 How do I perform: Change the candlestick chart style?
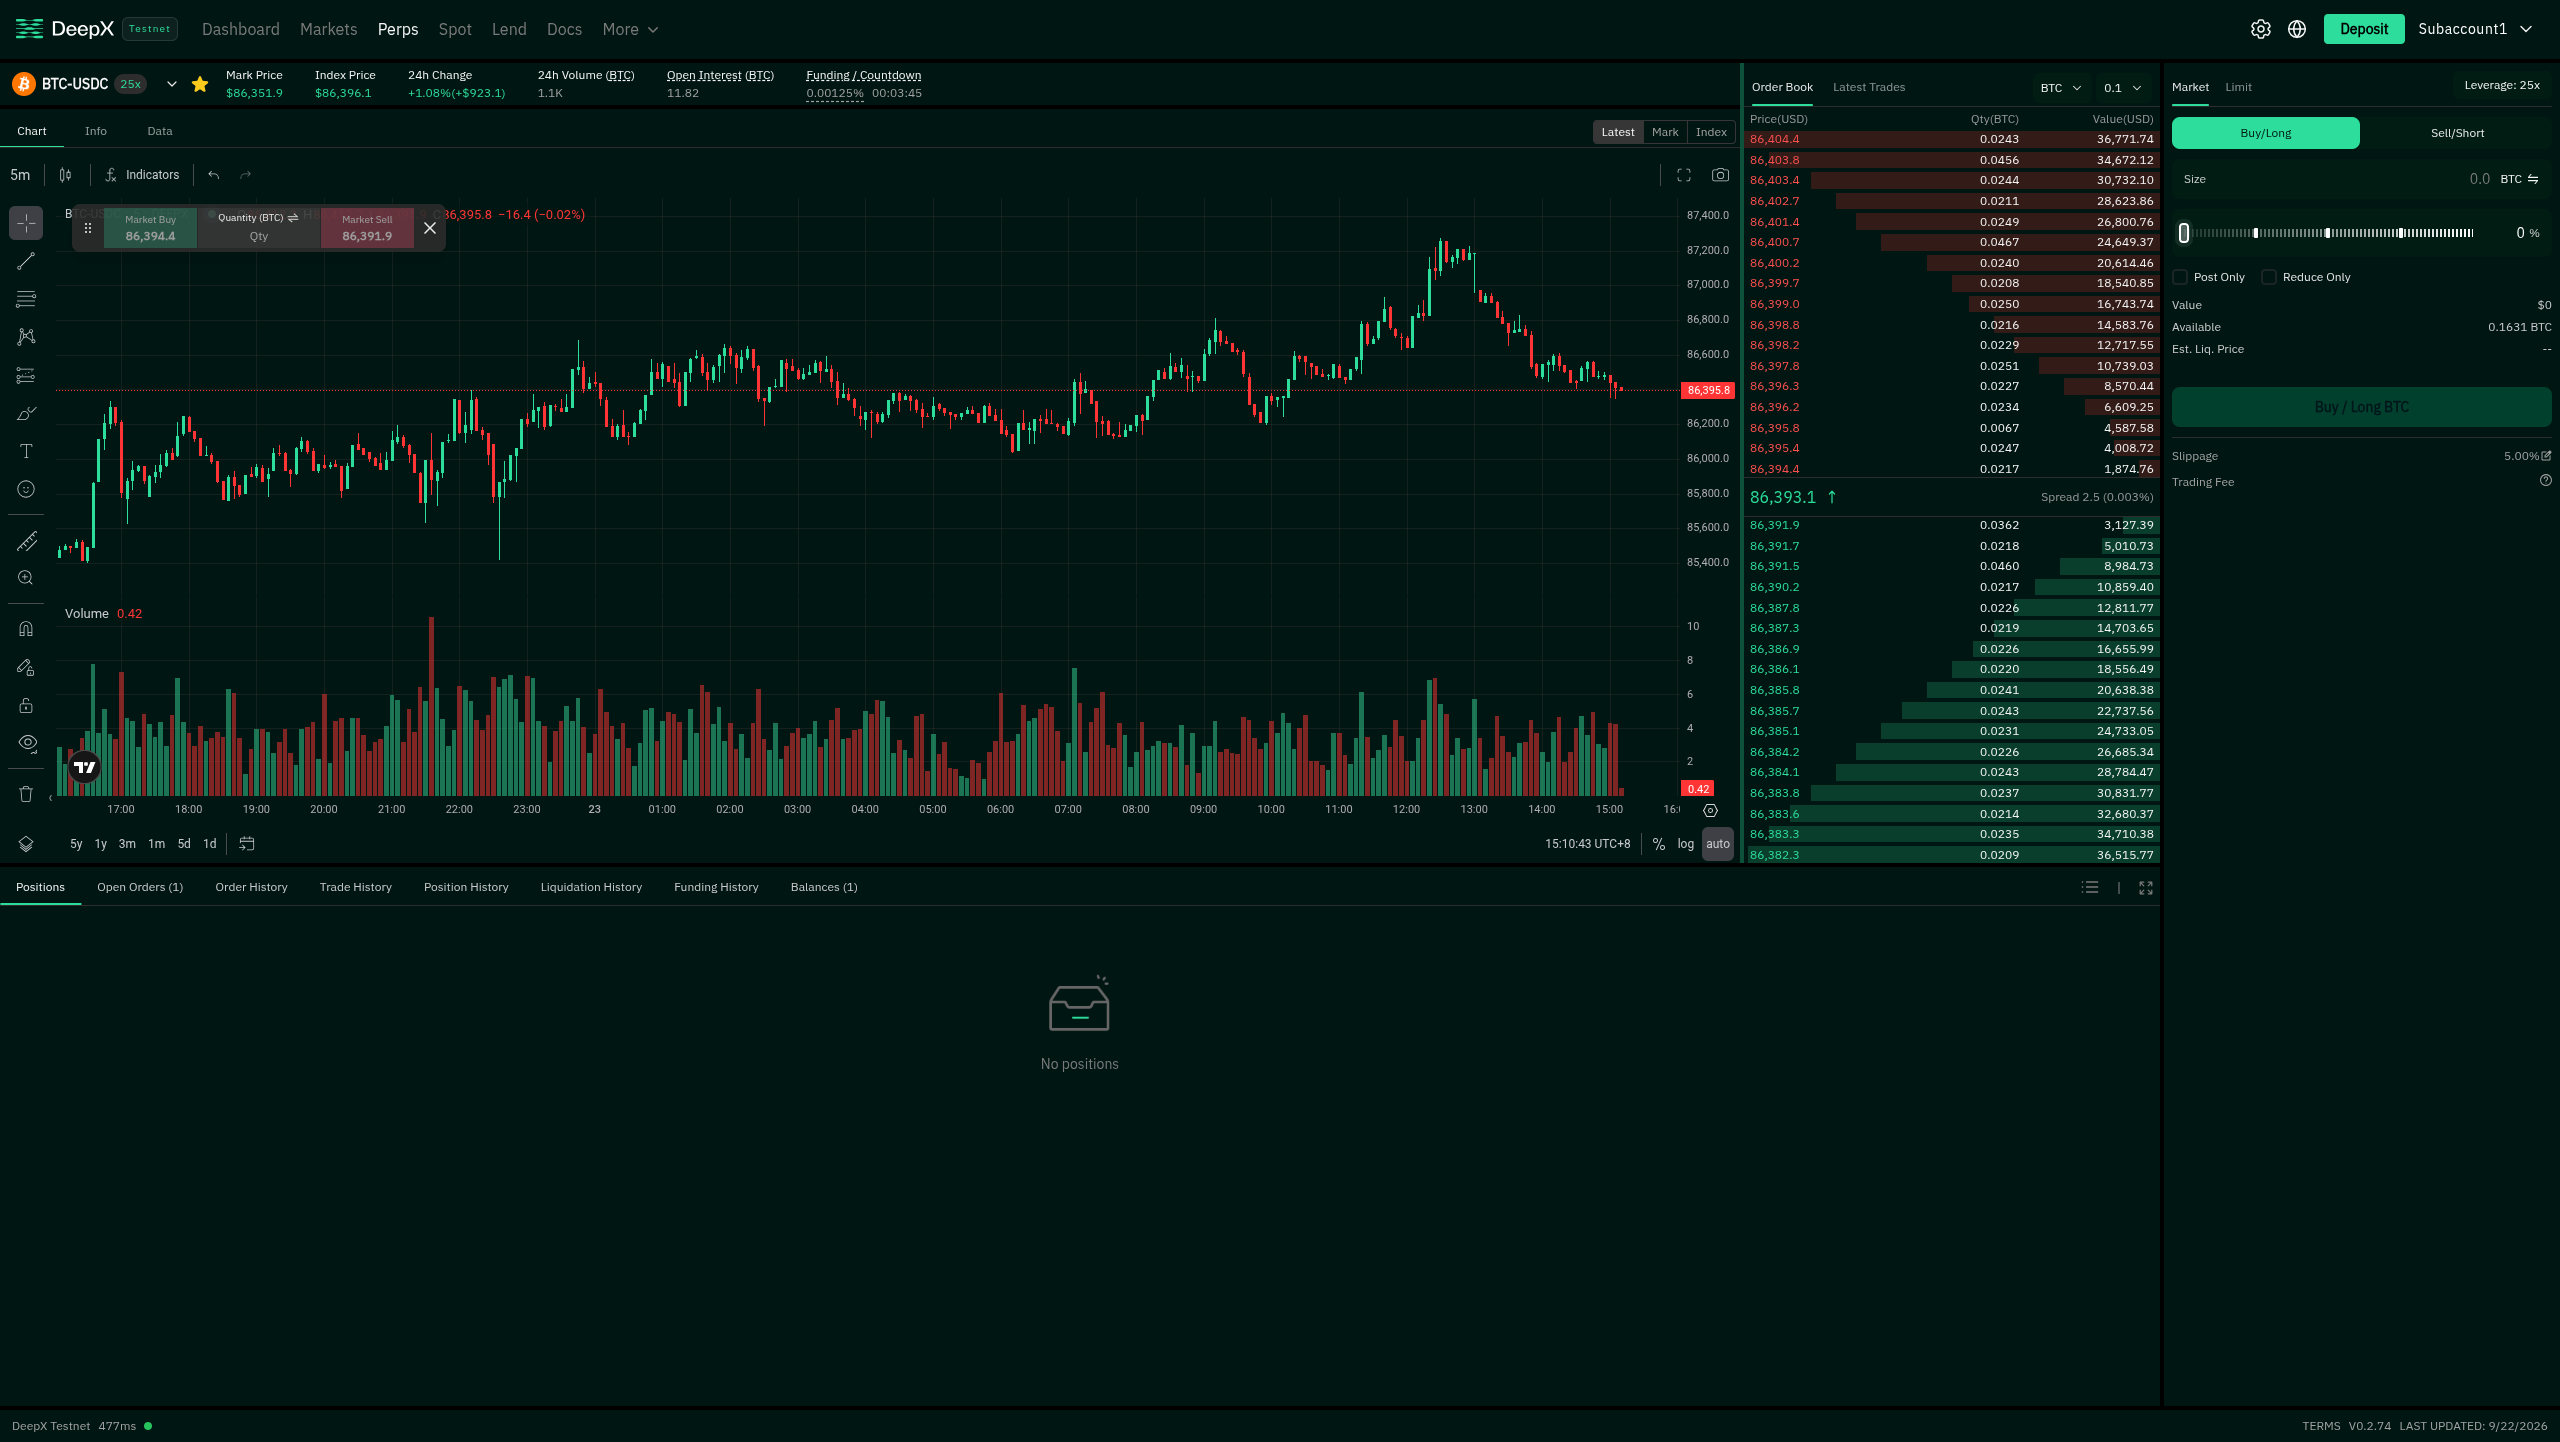tap(65, 175)
